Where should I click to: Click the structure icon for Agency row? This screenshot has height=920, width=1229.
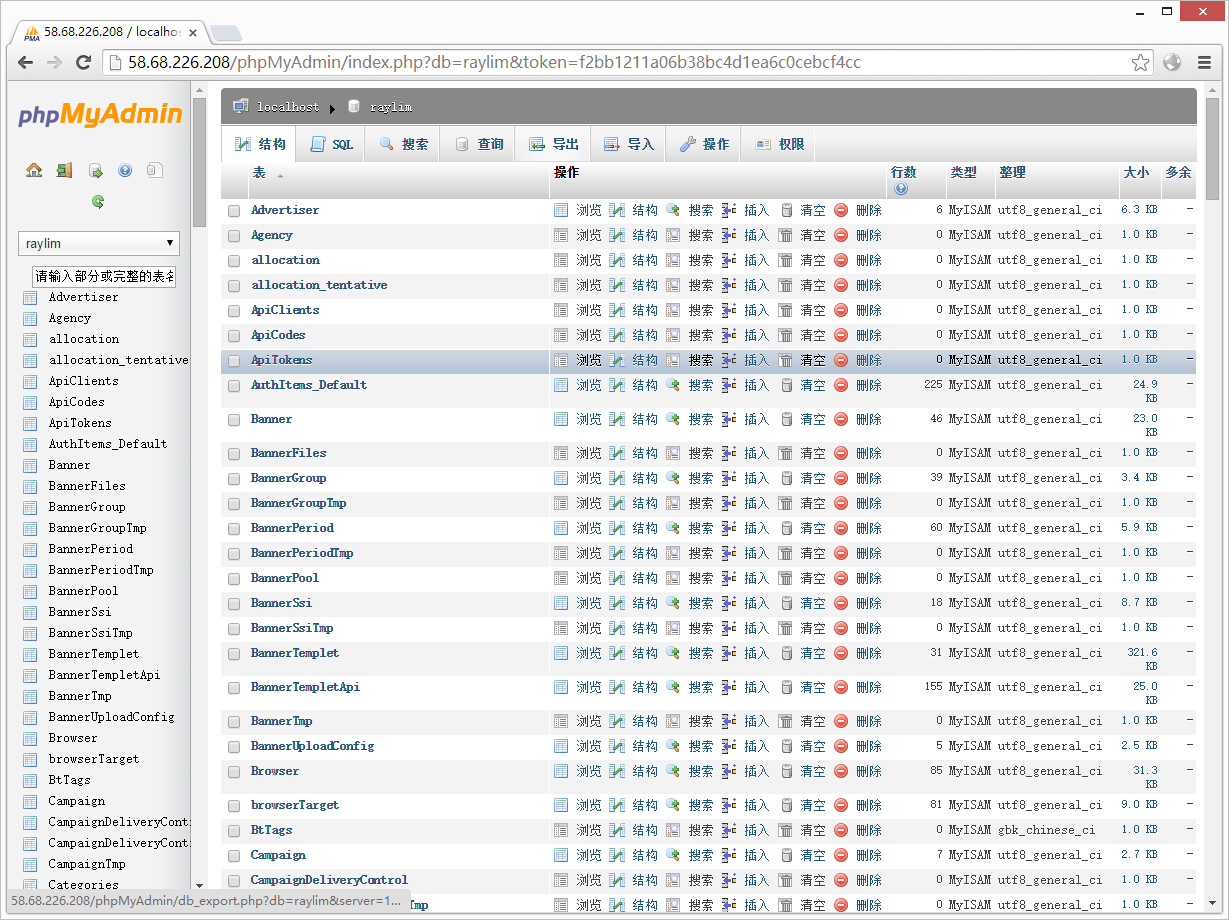[617, 235]
